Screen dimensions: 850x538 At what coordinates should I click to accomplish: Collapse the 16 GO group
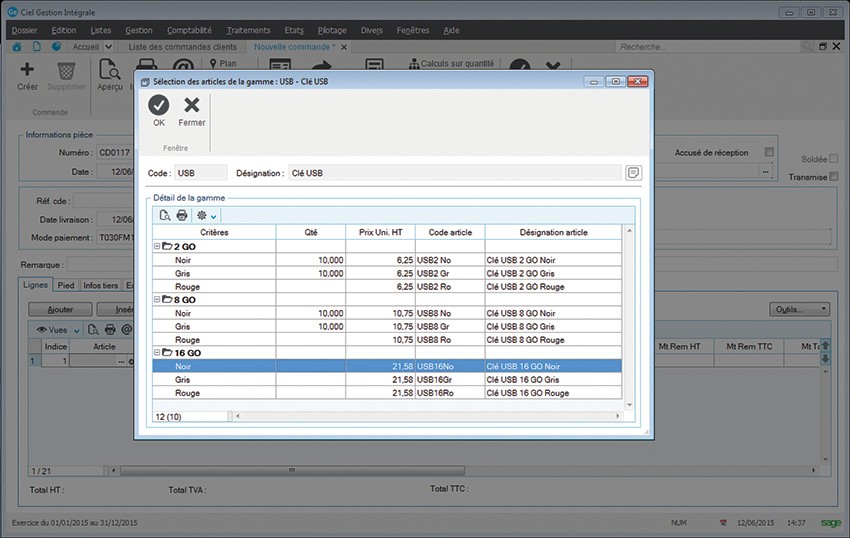coord(158,353)
